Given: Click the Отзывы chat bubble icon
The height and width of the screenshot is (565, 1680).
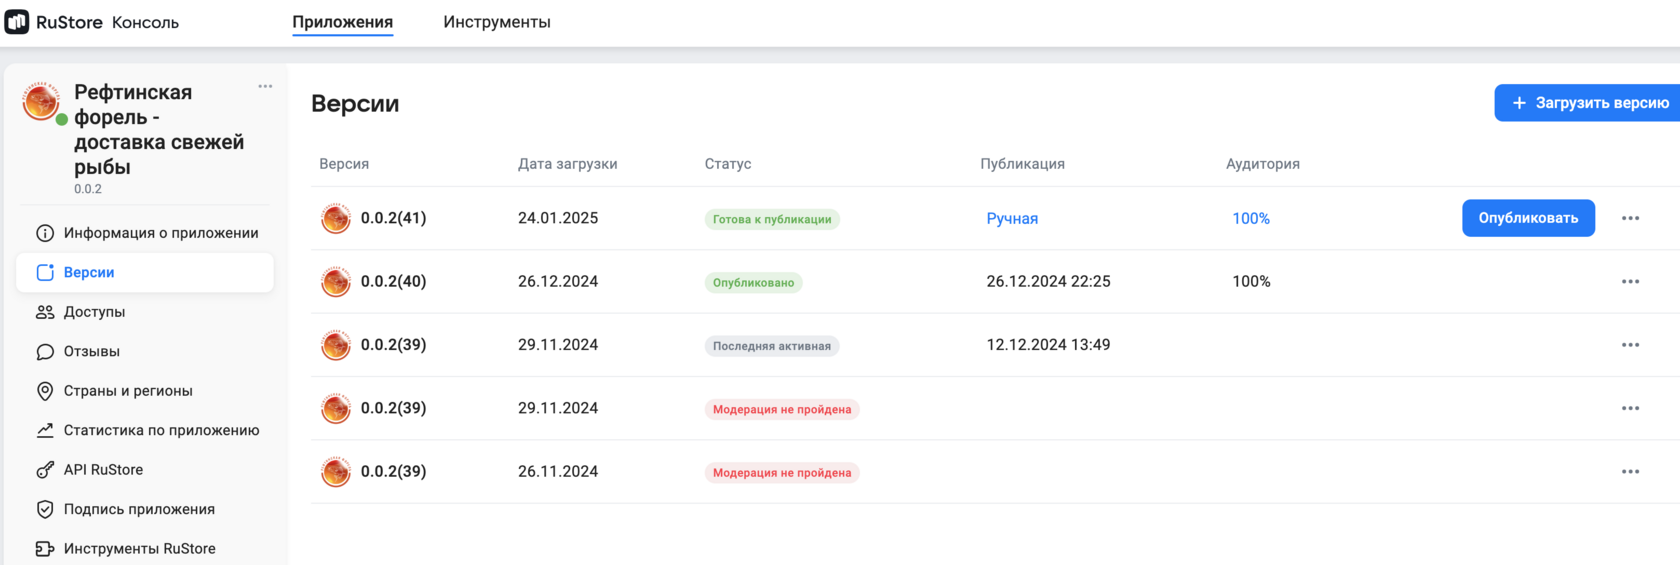Looking at the screenshot, I should pos(45,351).
